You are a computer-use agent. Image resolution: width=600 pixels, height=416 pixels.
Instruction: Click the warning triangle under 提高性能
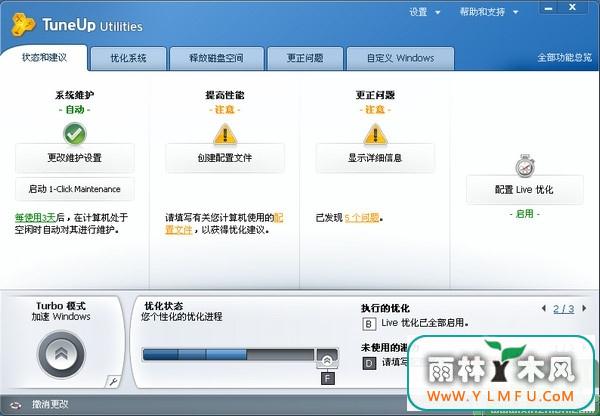[225, 134]
